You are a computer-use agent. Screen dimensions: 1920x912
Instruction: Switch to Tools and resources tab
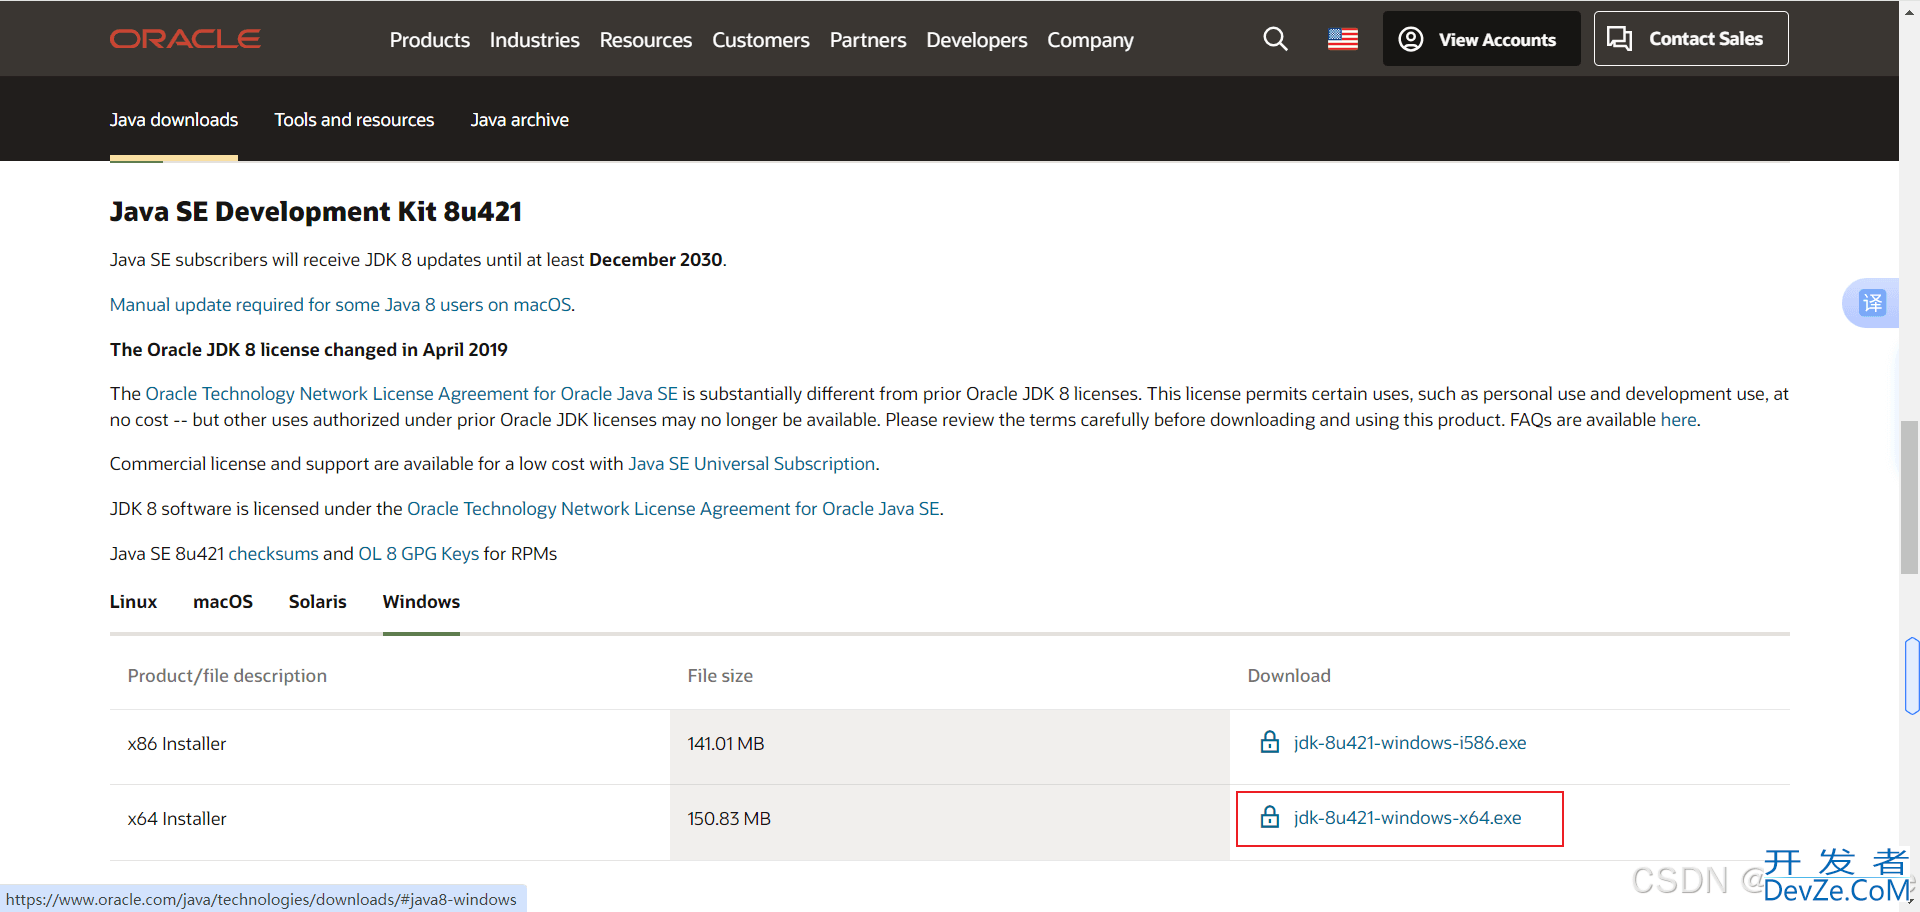click(x=354, y=120)
